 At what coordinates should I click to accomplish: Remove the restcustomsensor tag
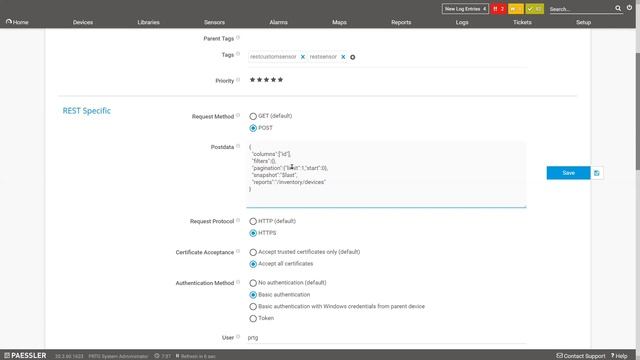point(303,57)
